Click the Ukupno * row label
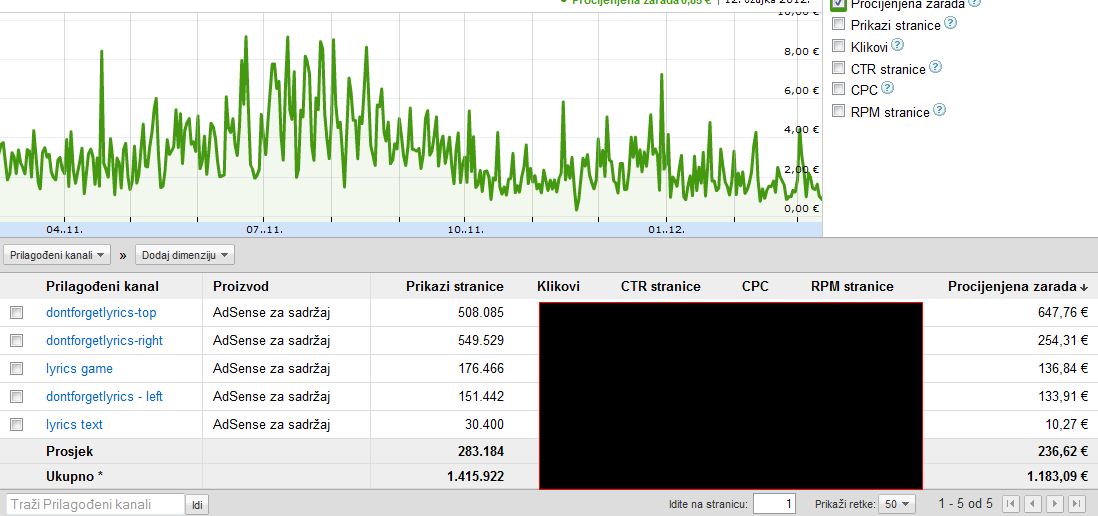The height and width of the screenshot is (516, 1098). pos(74,476)
